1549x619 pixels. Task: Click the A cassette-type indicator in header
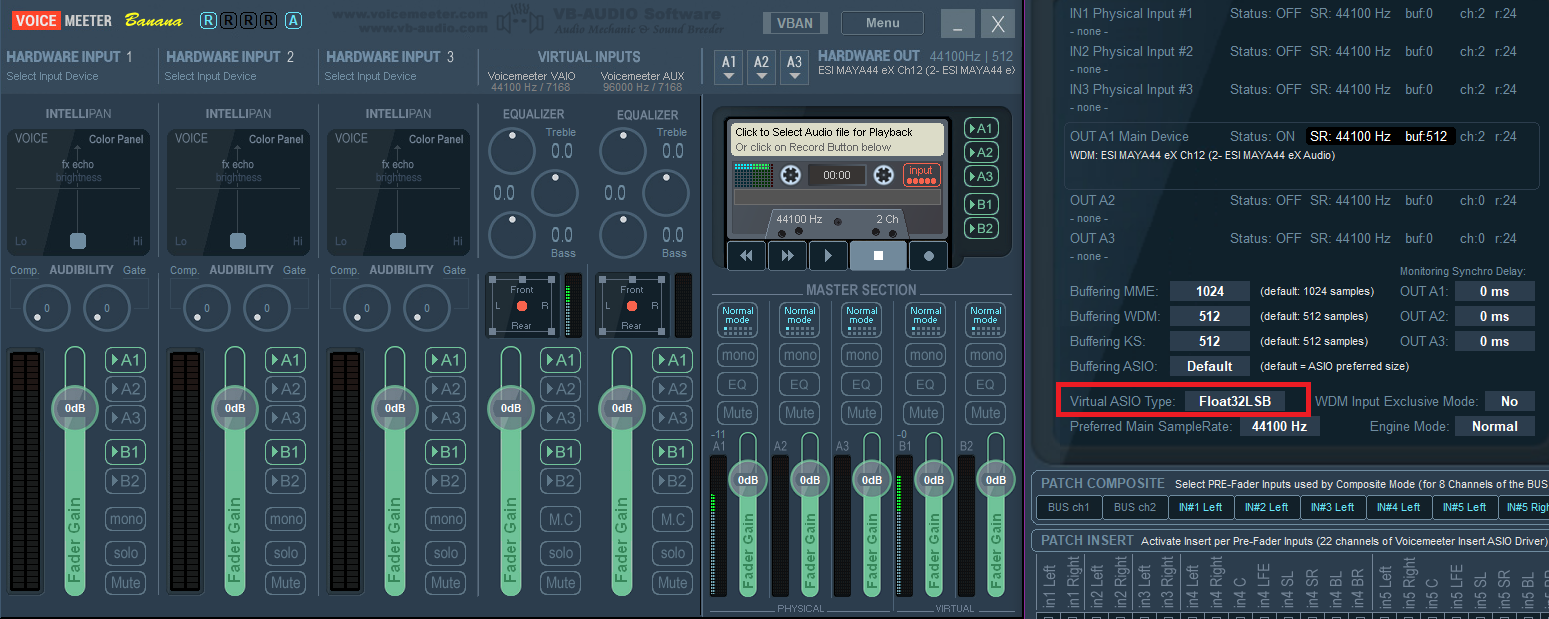[293, 20]
